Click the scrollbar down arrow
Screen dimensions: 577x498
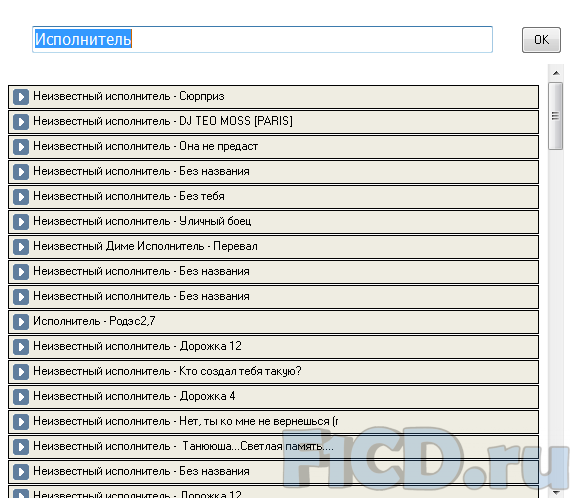click(556, 492)
